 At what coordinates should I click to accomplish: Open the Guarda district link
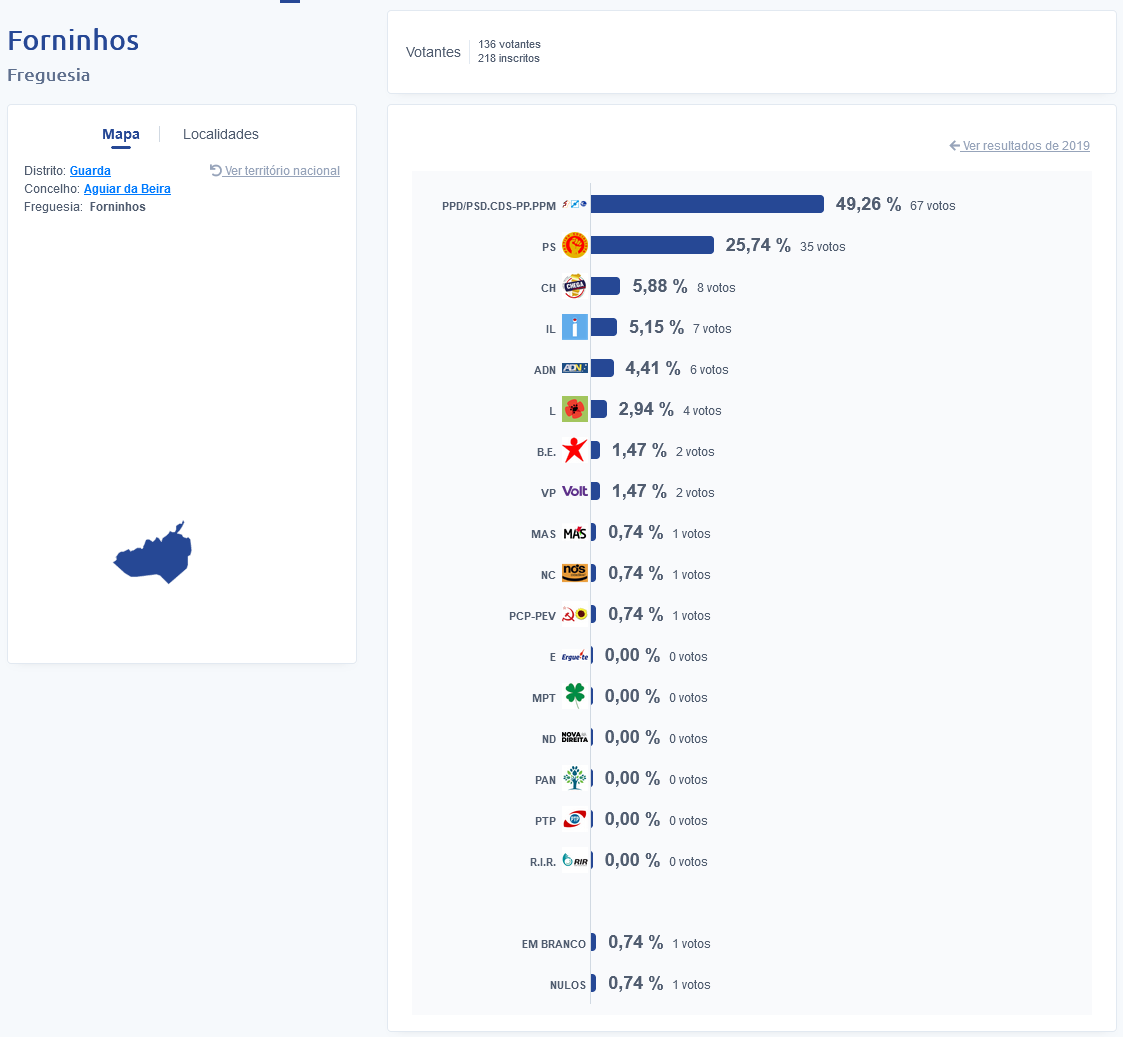(x=90, y=171)
